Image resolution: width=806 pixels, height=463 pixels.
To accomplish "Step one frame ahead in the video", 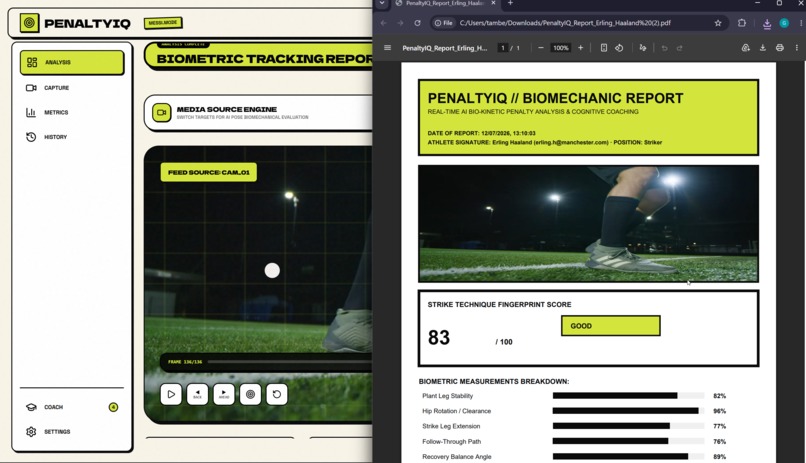I will (x=224, y=394).
